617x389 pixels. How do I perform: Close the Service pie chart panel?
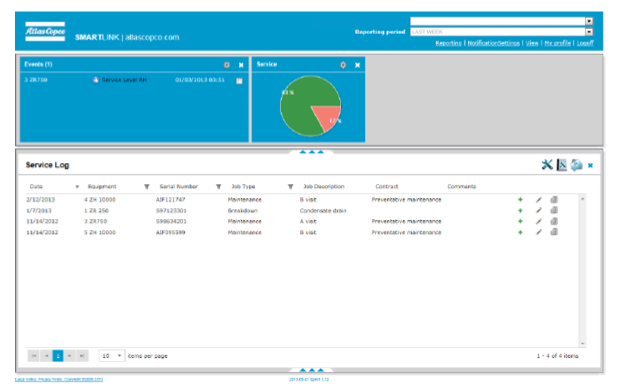pos(357,65)
